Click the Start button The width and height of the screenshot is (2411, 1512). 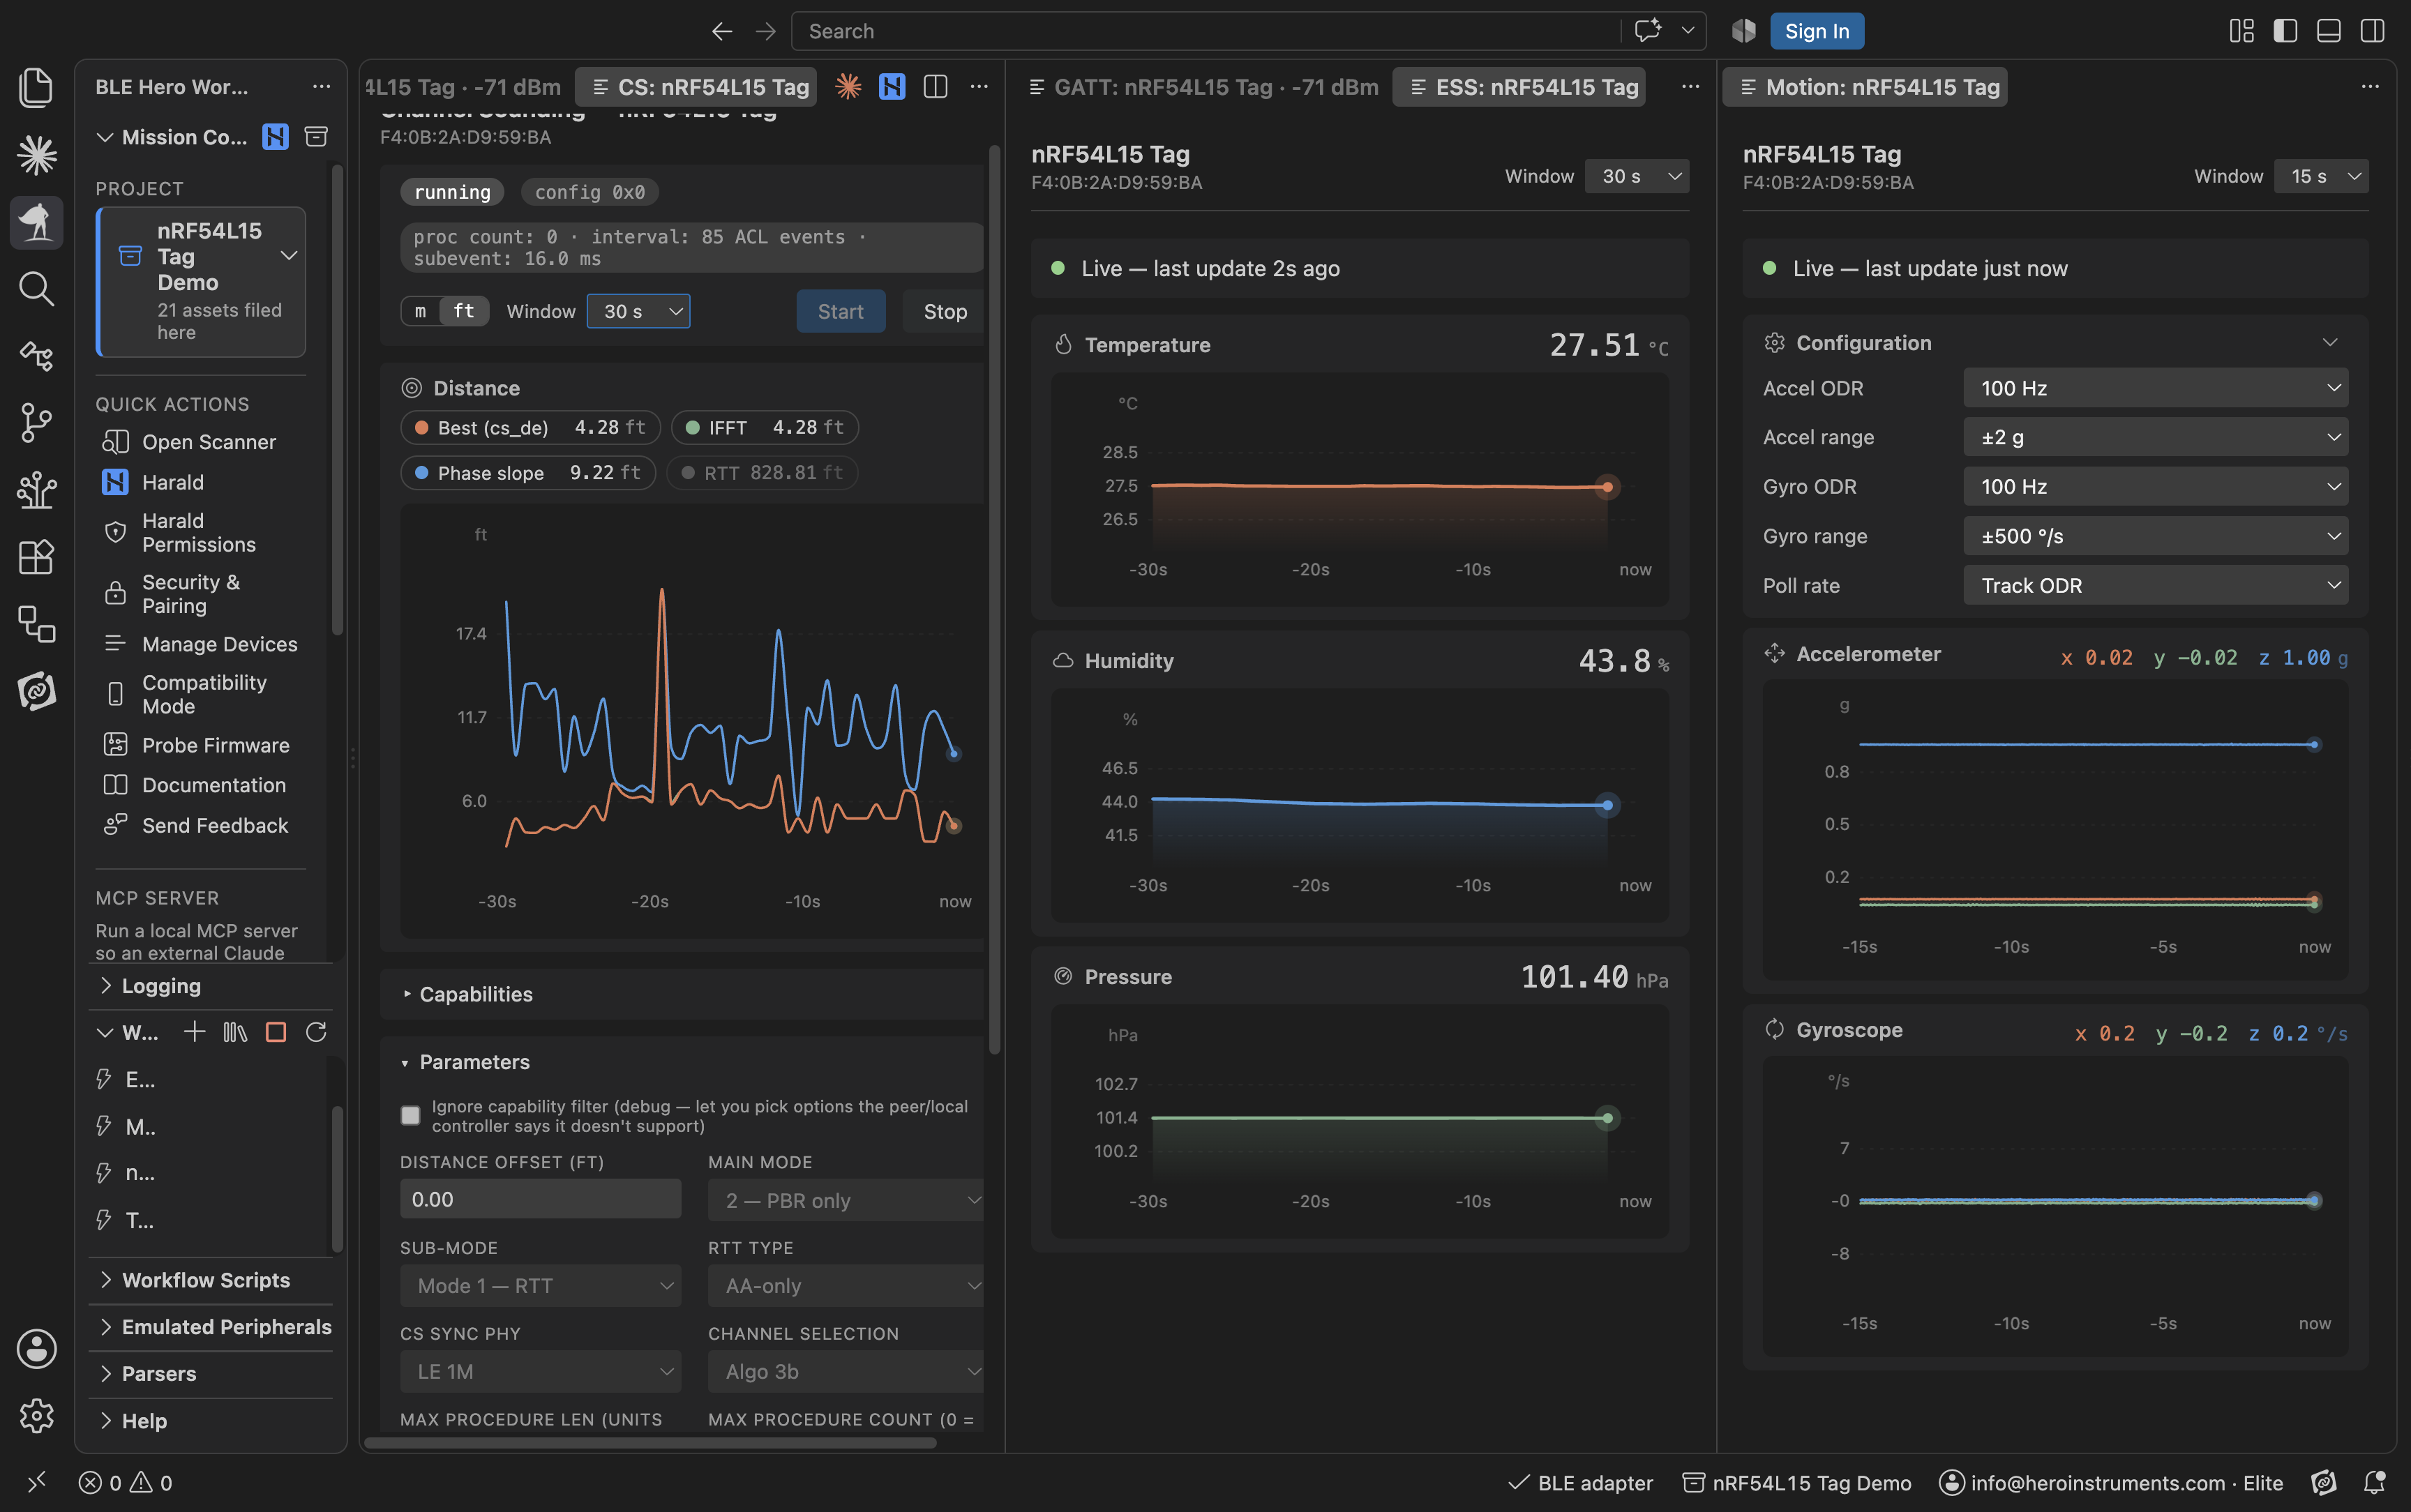[x=840, y=311]
